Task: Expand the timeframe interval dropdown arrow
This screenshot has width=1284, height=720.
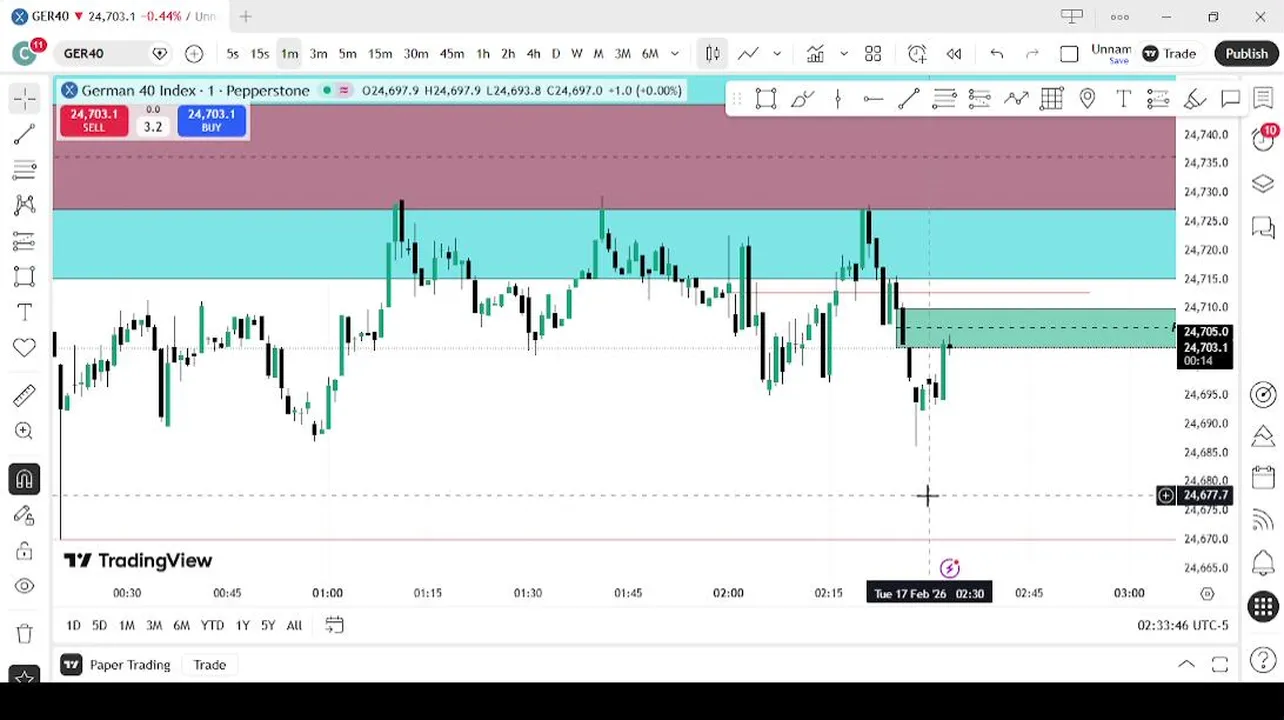Action: 675,54
